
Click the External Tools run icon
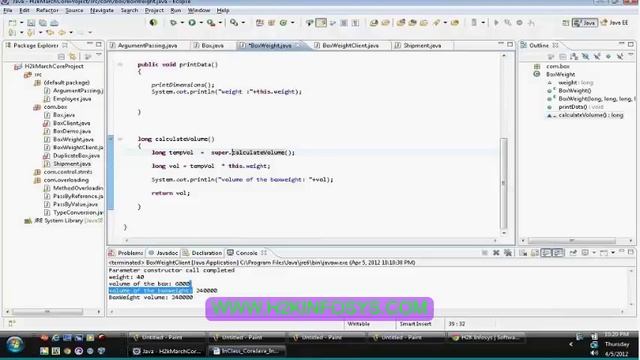(211, 23)
